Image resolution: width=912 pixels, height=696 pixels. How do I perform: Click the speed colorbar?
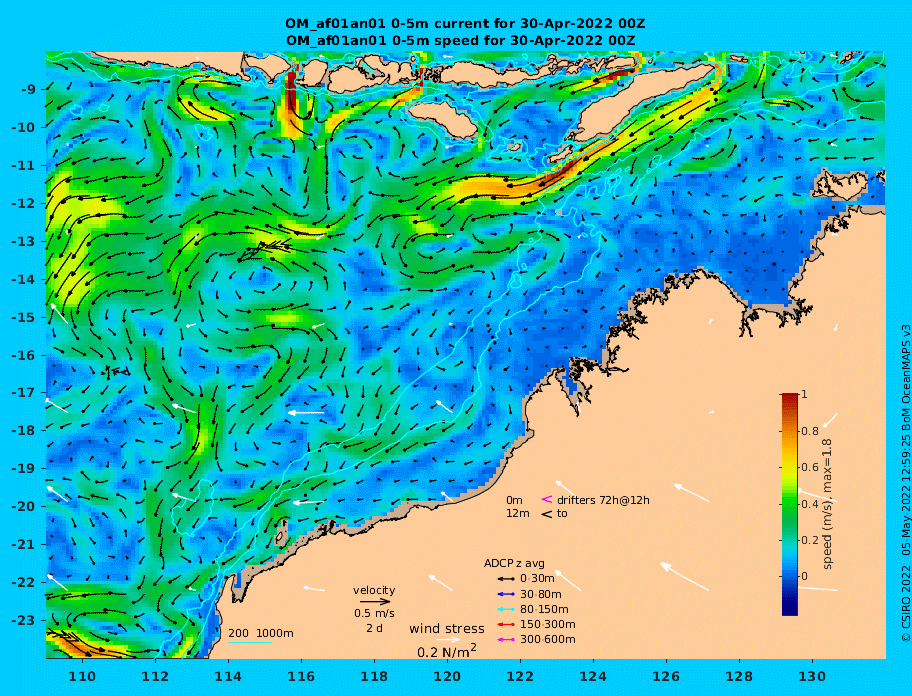790,504
